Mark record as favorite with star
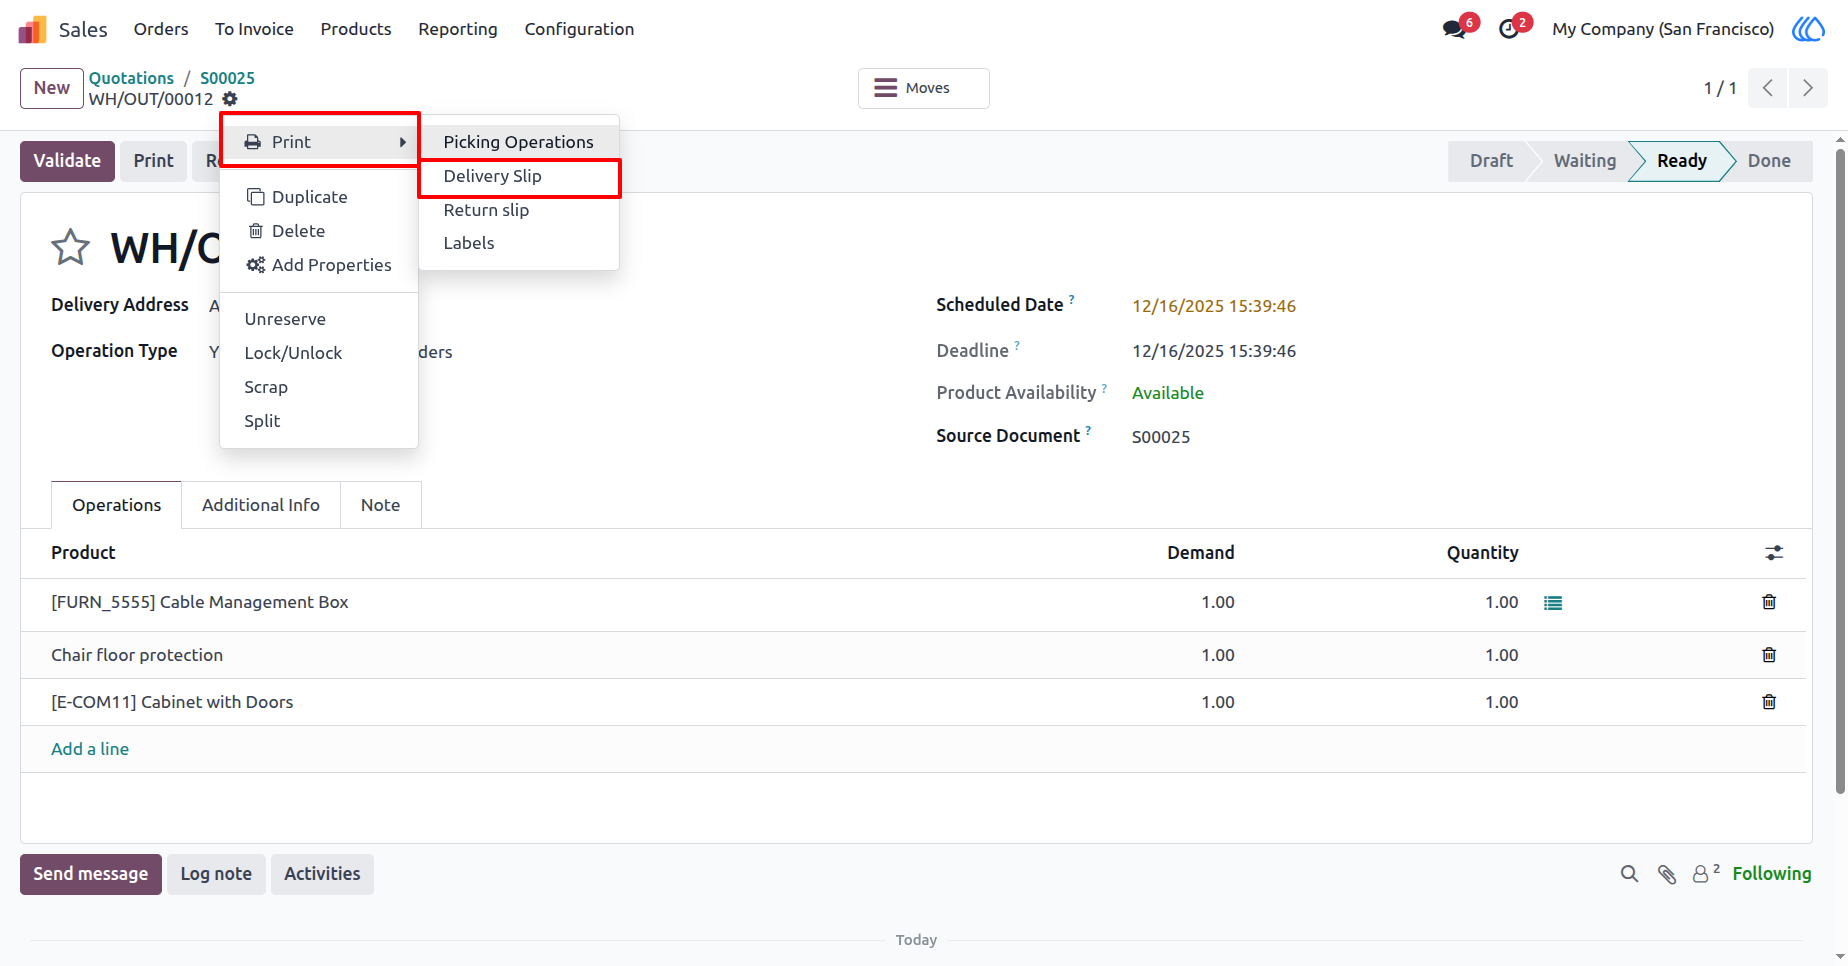Image resolution: width=1848 pixels, height=966 pixels. (70, 247)
